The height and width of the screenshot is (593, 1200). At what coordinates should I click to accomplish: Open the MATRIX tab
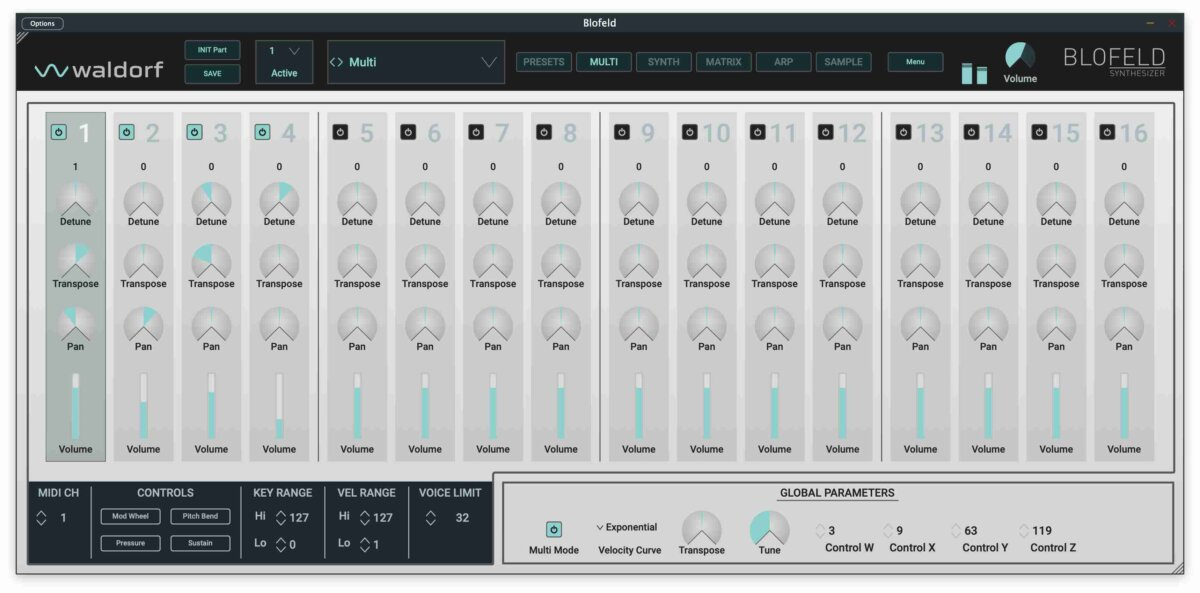point(723,62)
